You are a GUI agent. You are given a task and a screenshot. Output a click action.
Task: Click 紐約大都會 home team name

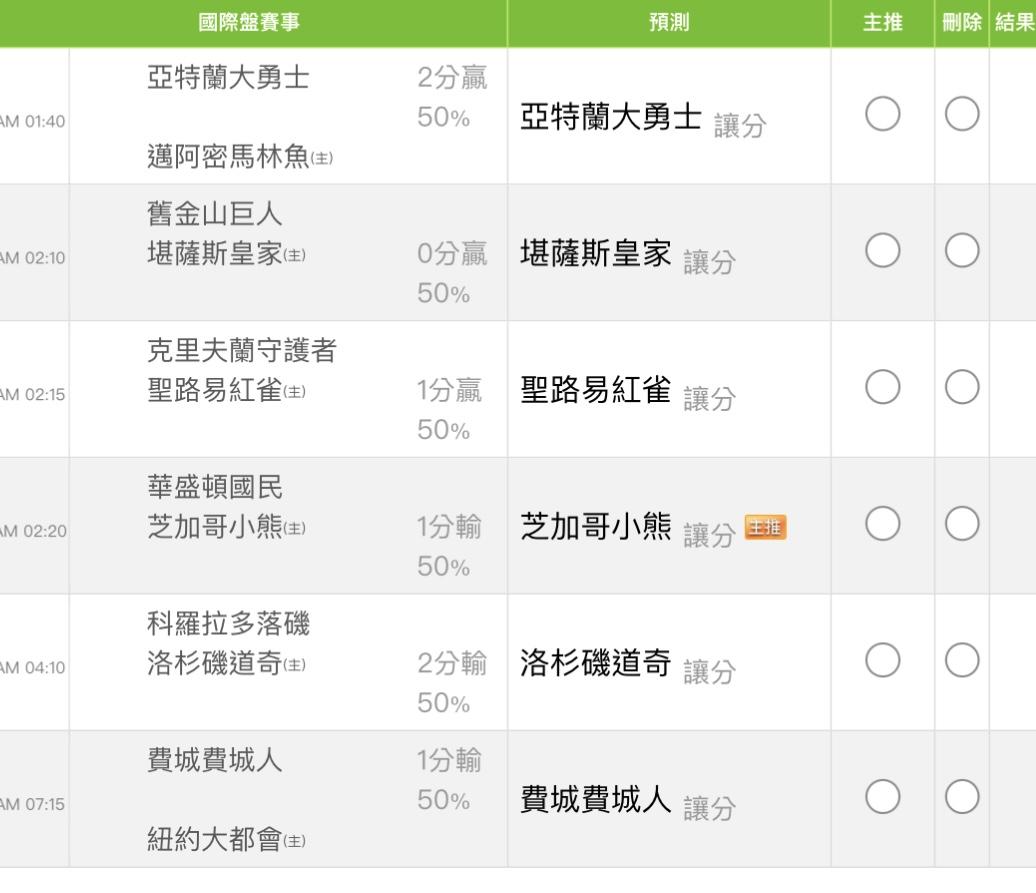[x=215, y=839]
